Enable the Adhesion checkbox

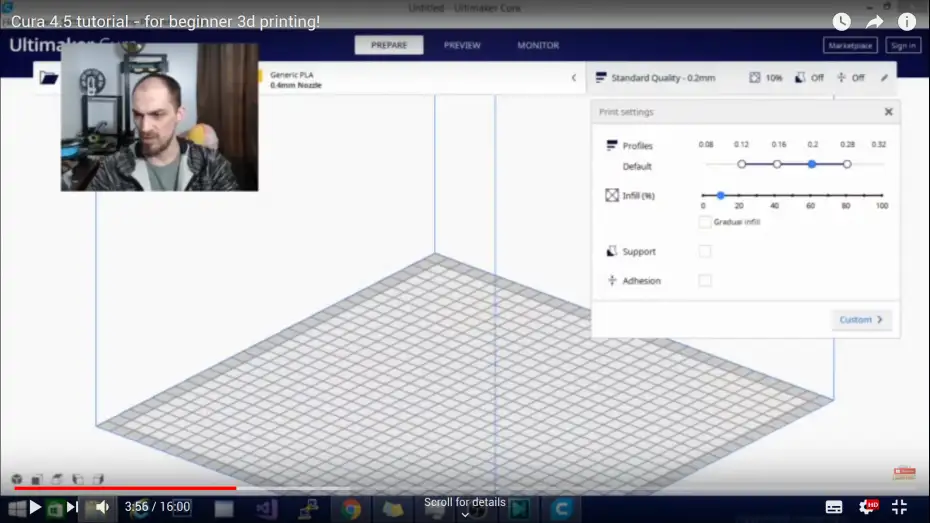[x=705, y=280]
